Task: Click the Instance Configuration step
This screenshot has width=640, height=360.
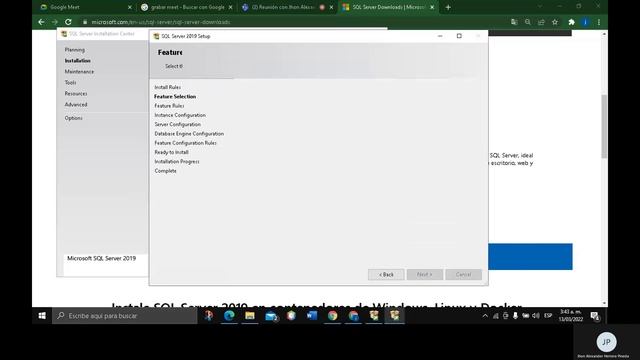Action: pos(180,115)
